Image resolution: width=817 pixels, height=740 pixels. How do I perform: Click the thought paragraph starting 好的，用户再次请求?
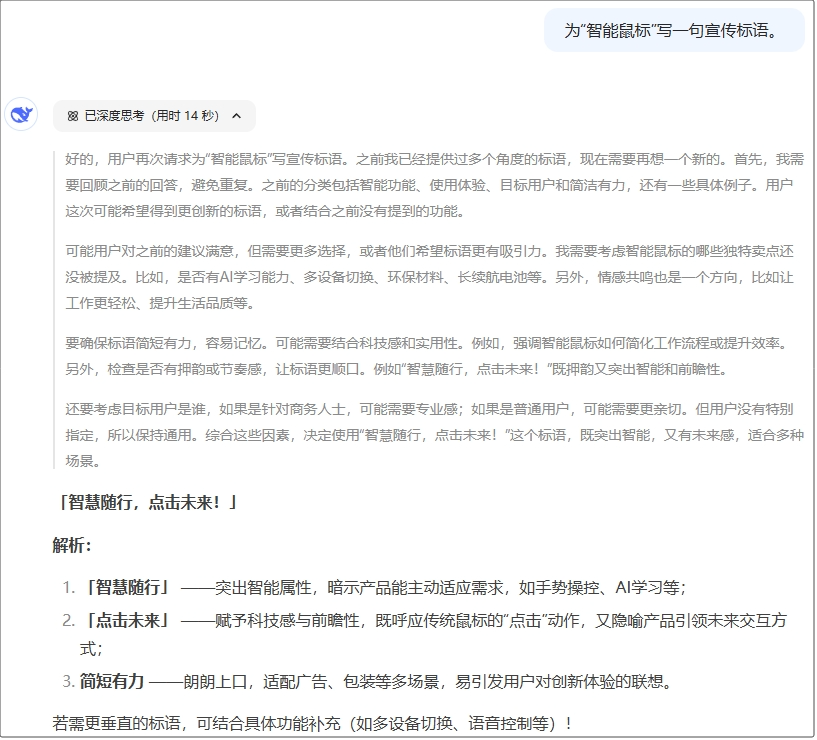tap(435, 185)
